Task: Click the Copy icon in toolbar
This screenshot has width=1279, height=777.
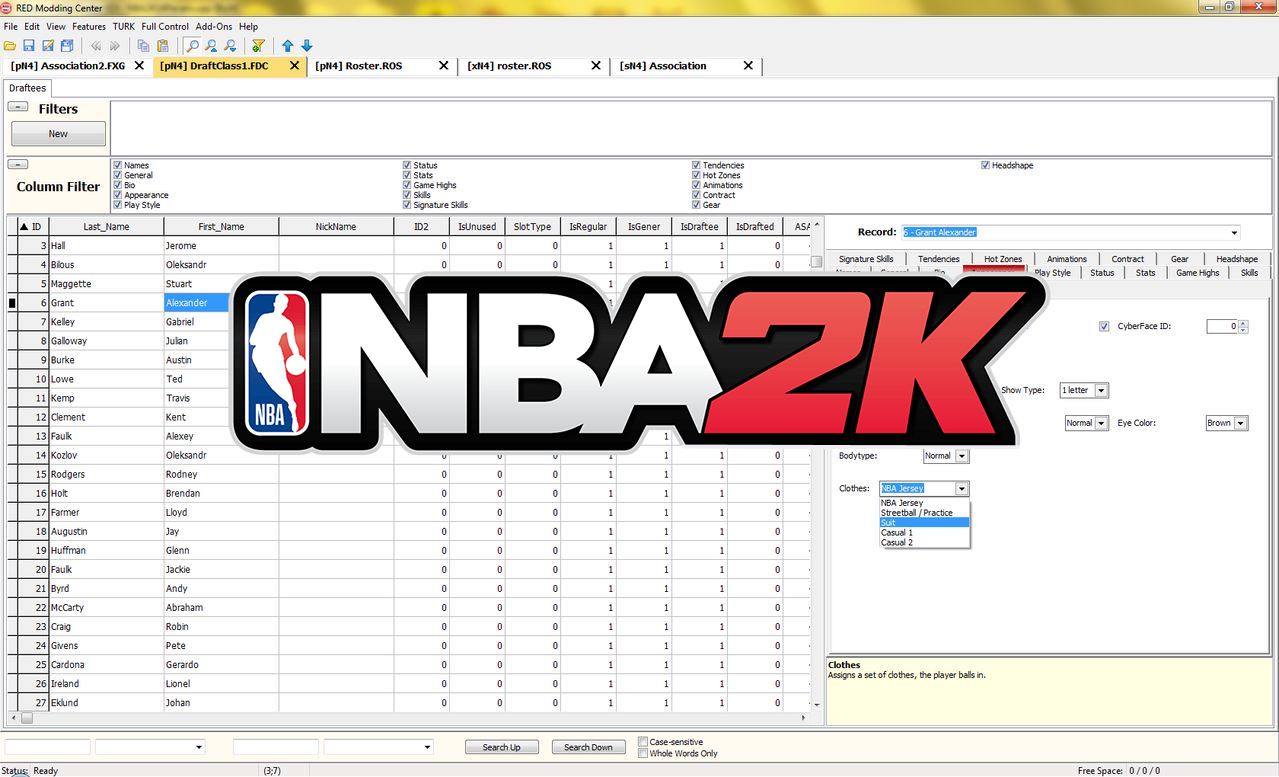Action: [144, 46]
